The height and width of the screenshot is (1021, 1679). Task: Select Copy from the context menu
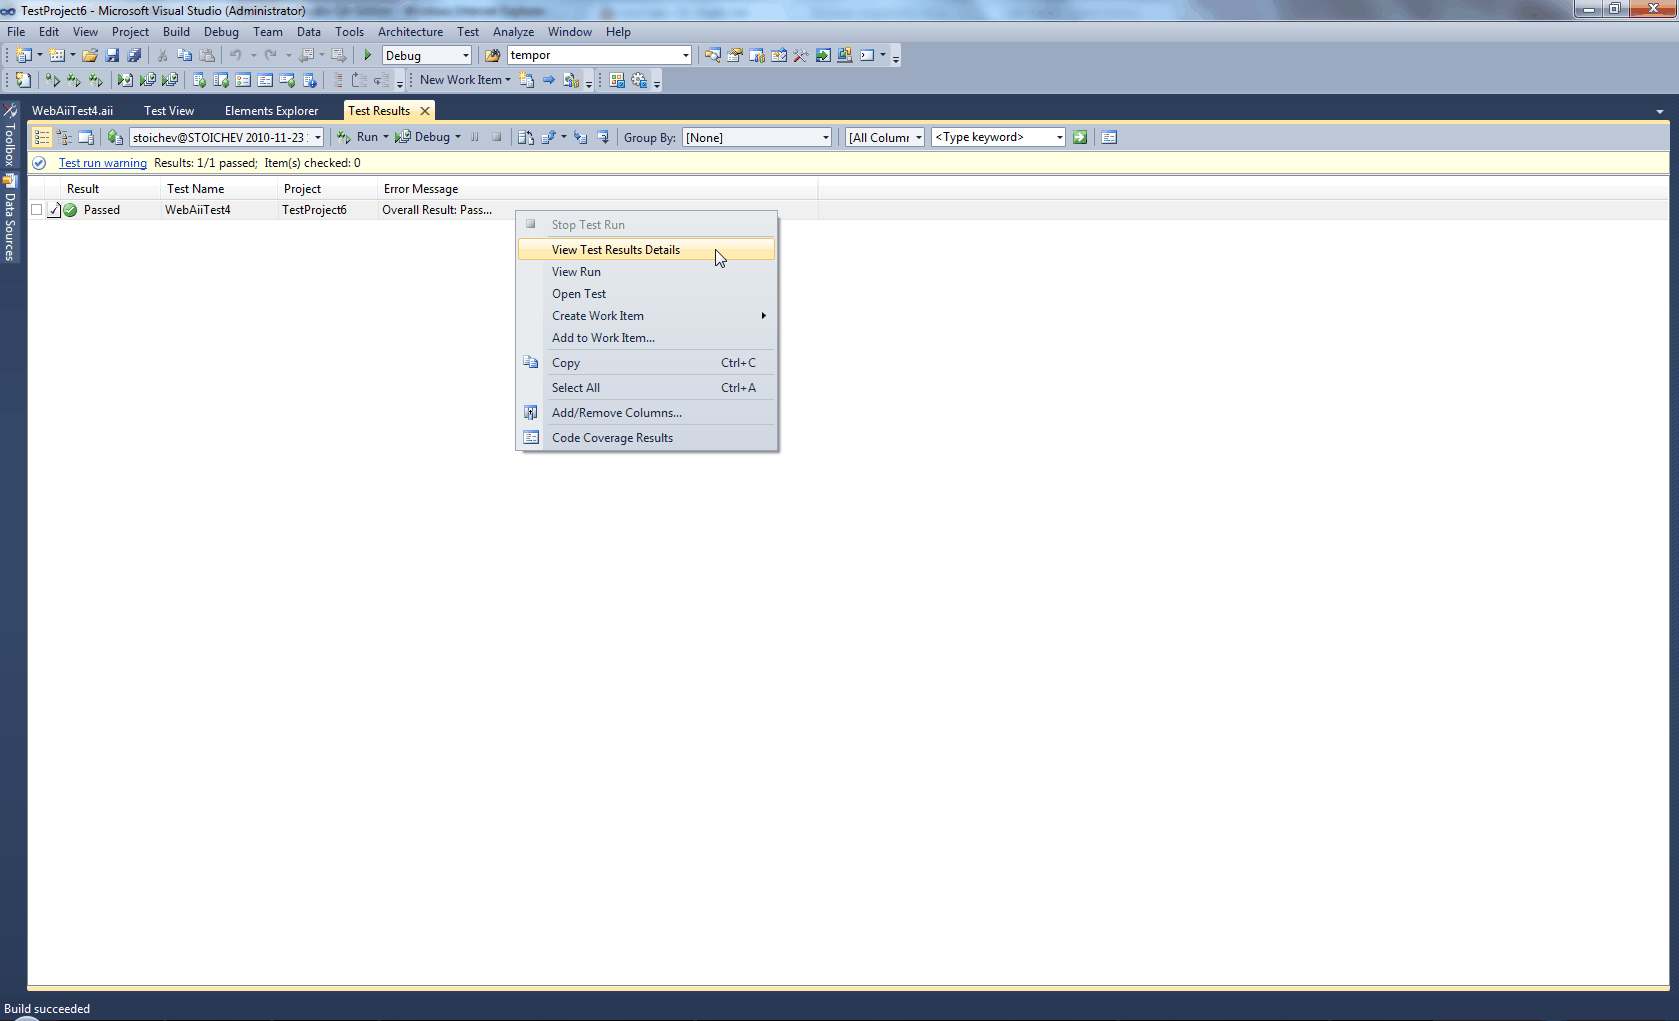click(646, 363)
